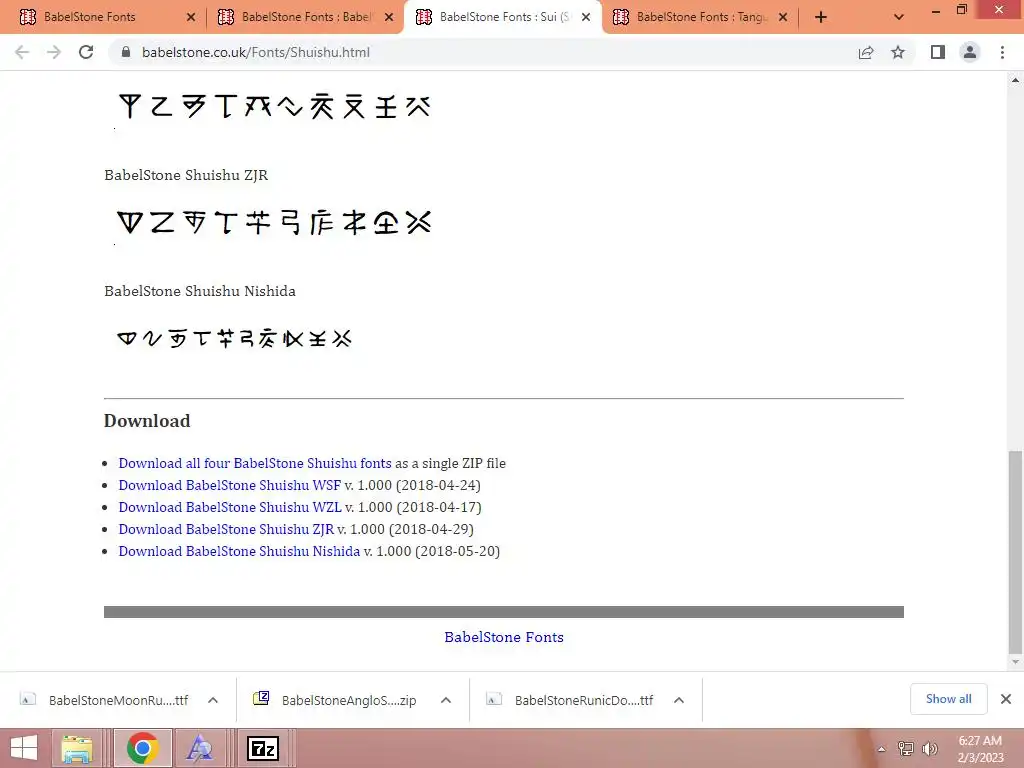The image size is (1024, 768).
Task: Click the address bar URL
Action: coord(255,52)
